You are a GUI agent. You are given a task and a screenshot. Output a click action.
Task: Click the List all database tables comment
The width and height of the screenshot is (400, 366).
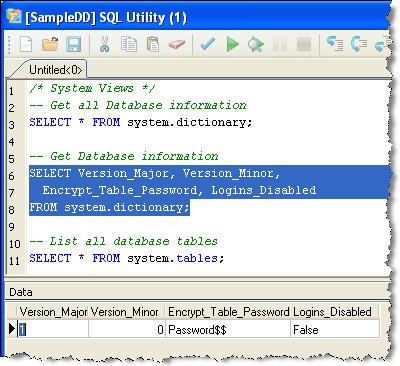(x=123, y=241)
